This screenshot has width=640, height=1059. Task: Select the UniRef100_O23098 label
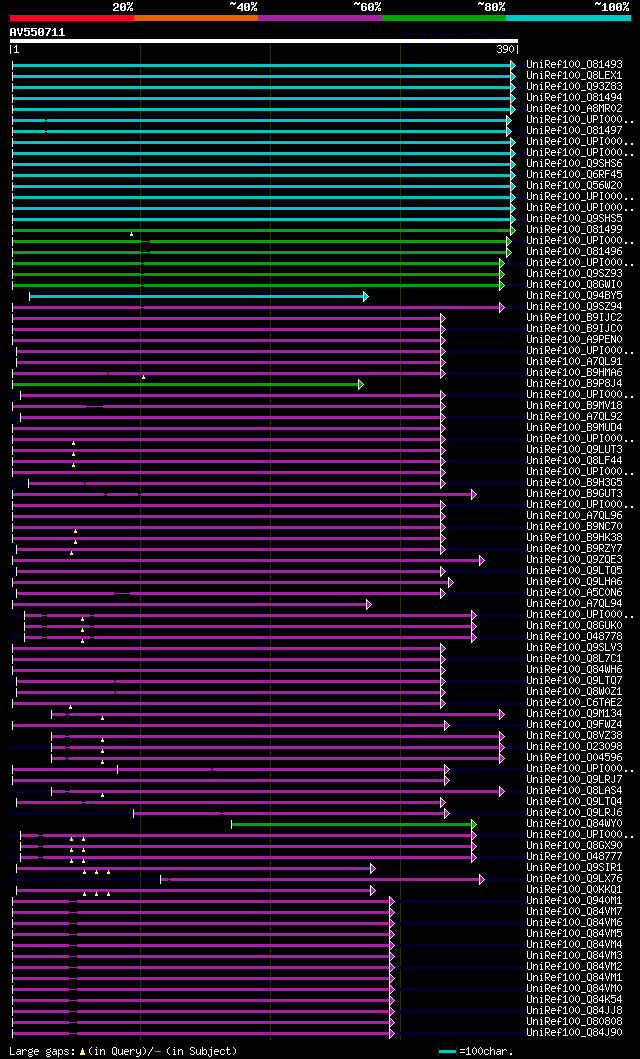tap(575, 747)
